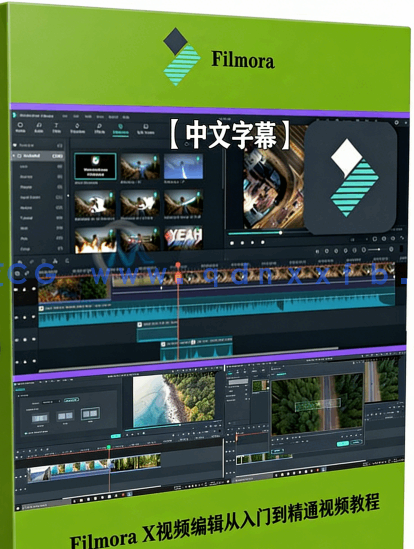The height and width of the screenshot is (549, 414).
Task: Collapse the highlighted sidebar category arrow
Action: 14,155
